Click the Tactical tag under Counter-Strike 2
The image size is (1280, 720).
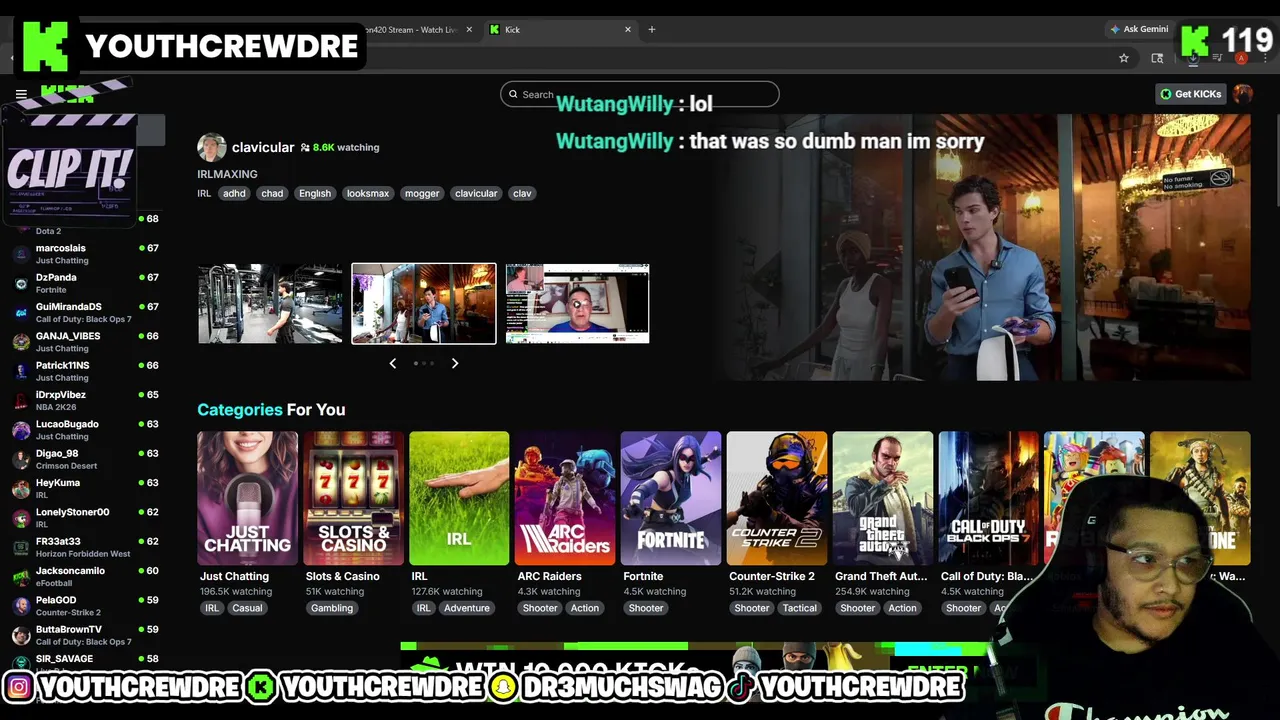[800, 608]
